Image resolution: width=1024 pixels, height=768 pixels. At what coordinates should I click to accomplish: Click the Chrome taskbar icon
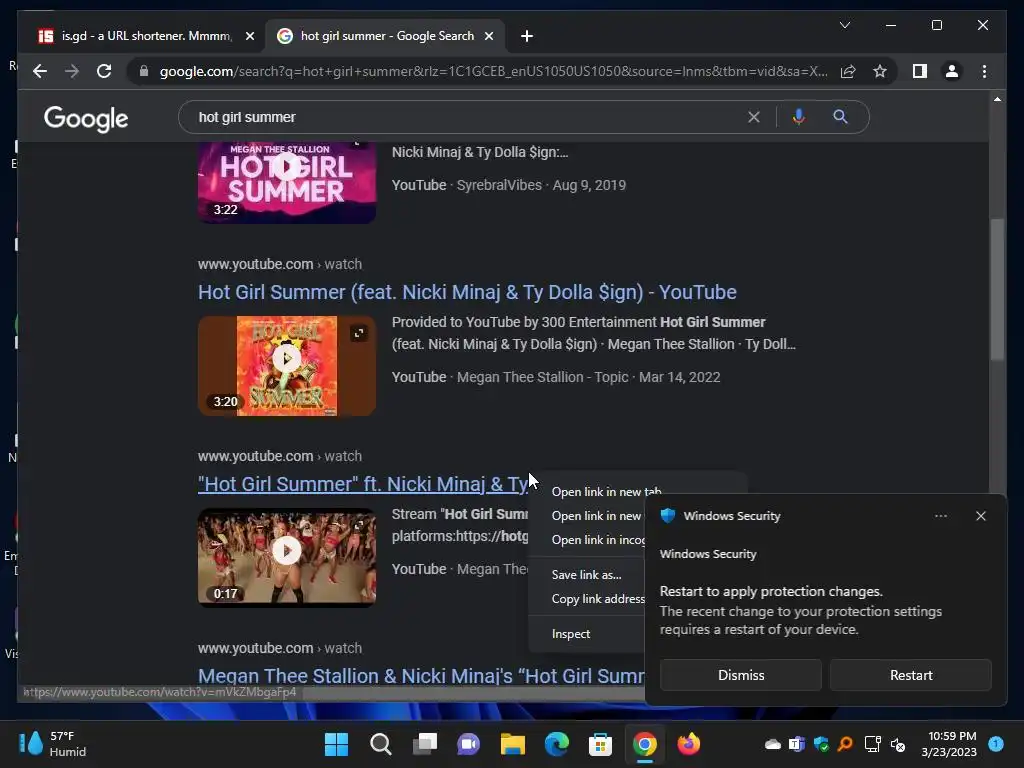645,744
